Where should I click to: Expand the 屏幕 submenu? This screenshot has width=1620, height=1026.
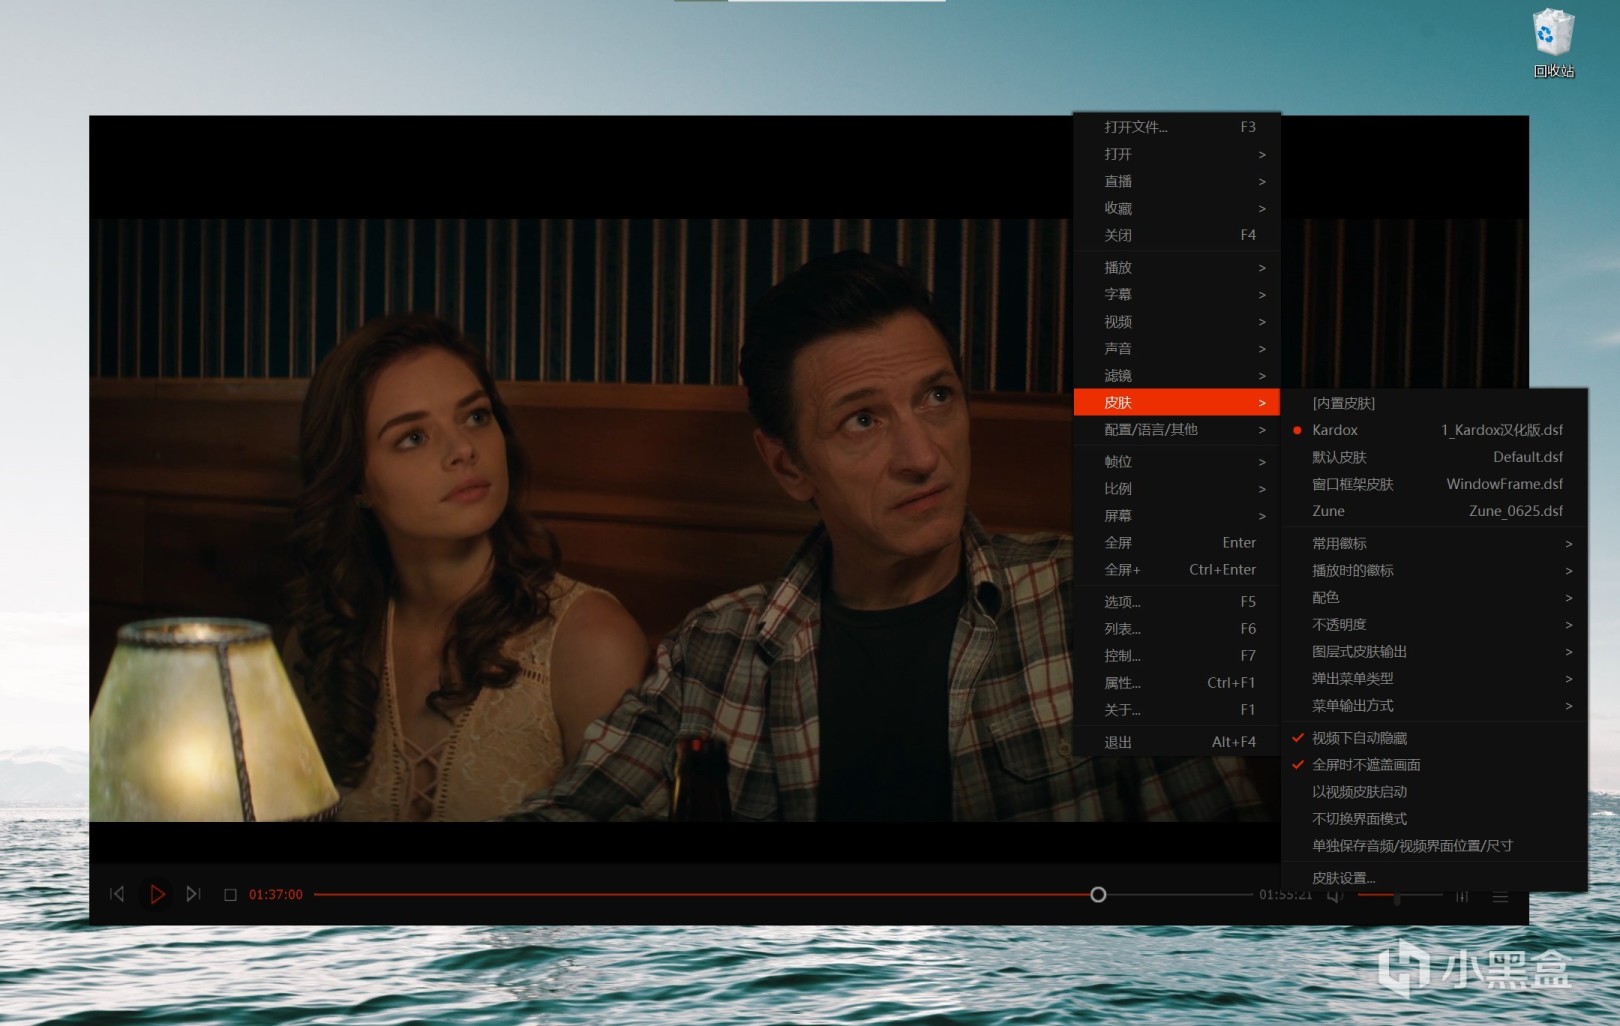[1177, 515]
